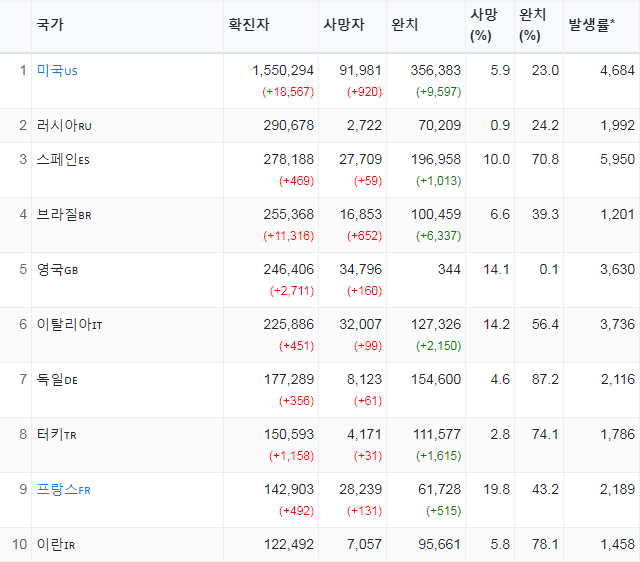
Task: Click US confirmed cases value 1,550,294
Action: click(283, 71)
